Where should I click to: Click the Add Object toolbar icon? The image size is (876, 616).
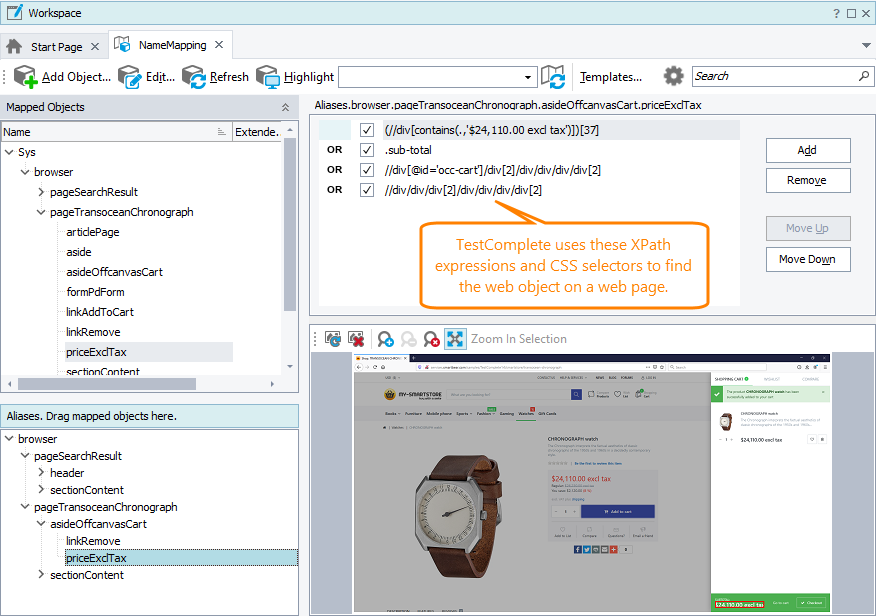[x=26, y=77]
